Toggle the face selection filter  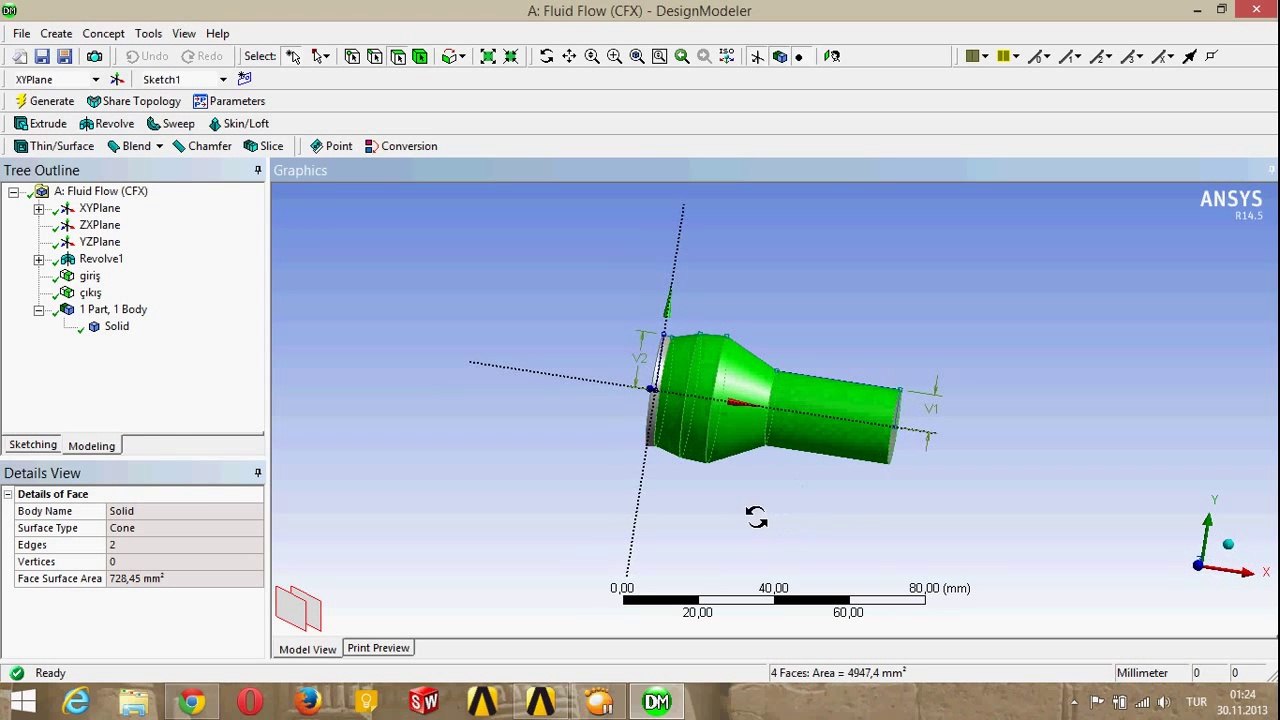point(397,56)
